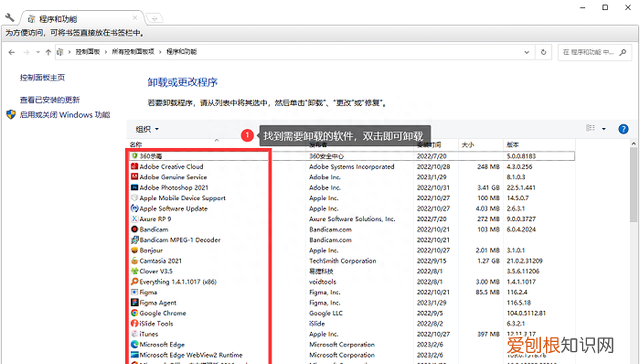
Task: Sort by the 版本 column header
Action: coord(513,145)
